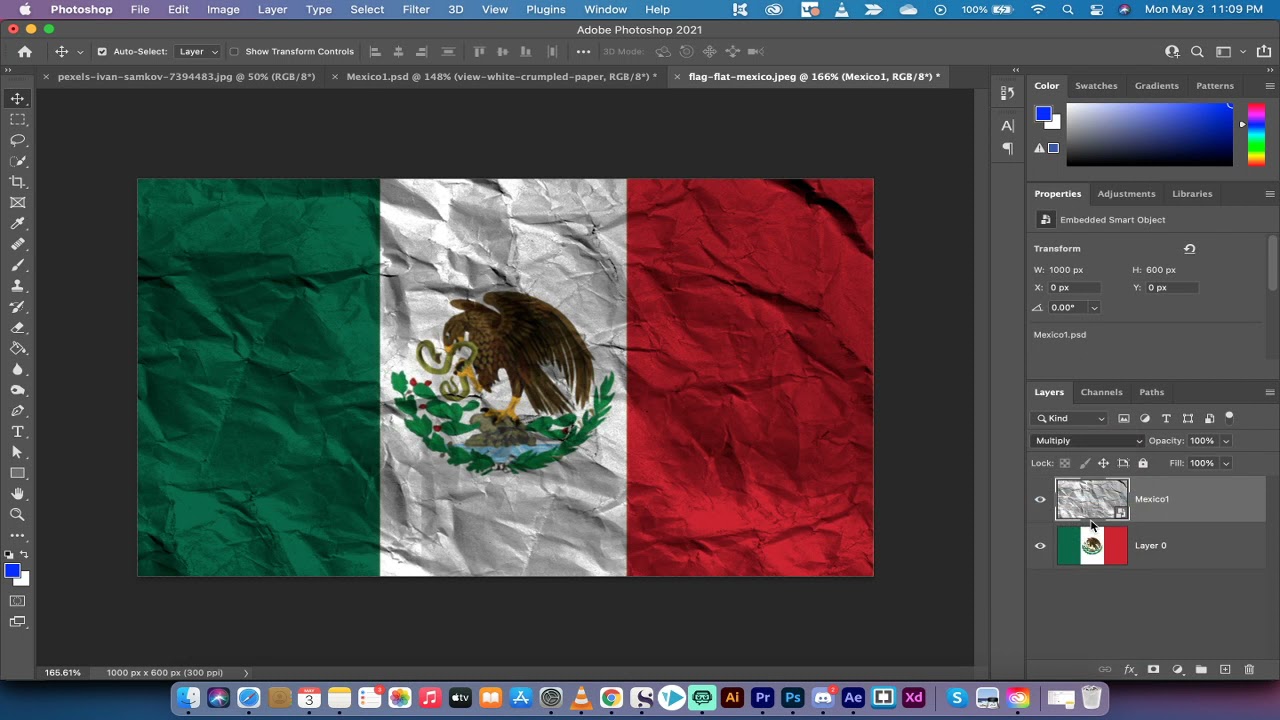
Task: Select the Eyedropper tool
Action: (x=17, y=223)
